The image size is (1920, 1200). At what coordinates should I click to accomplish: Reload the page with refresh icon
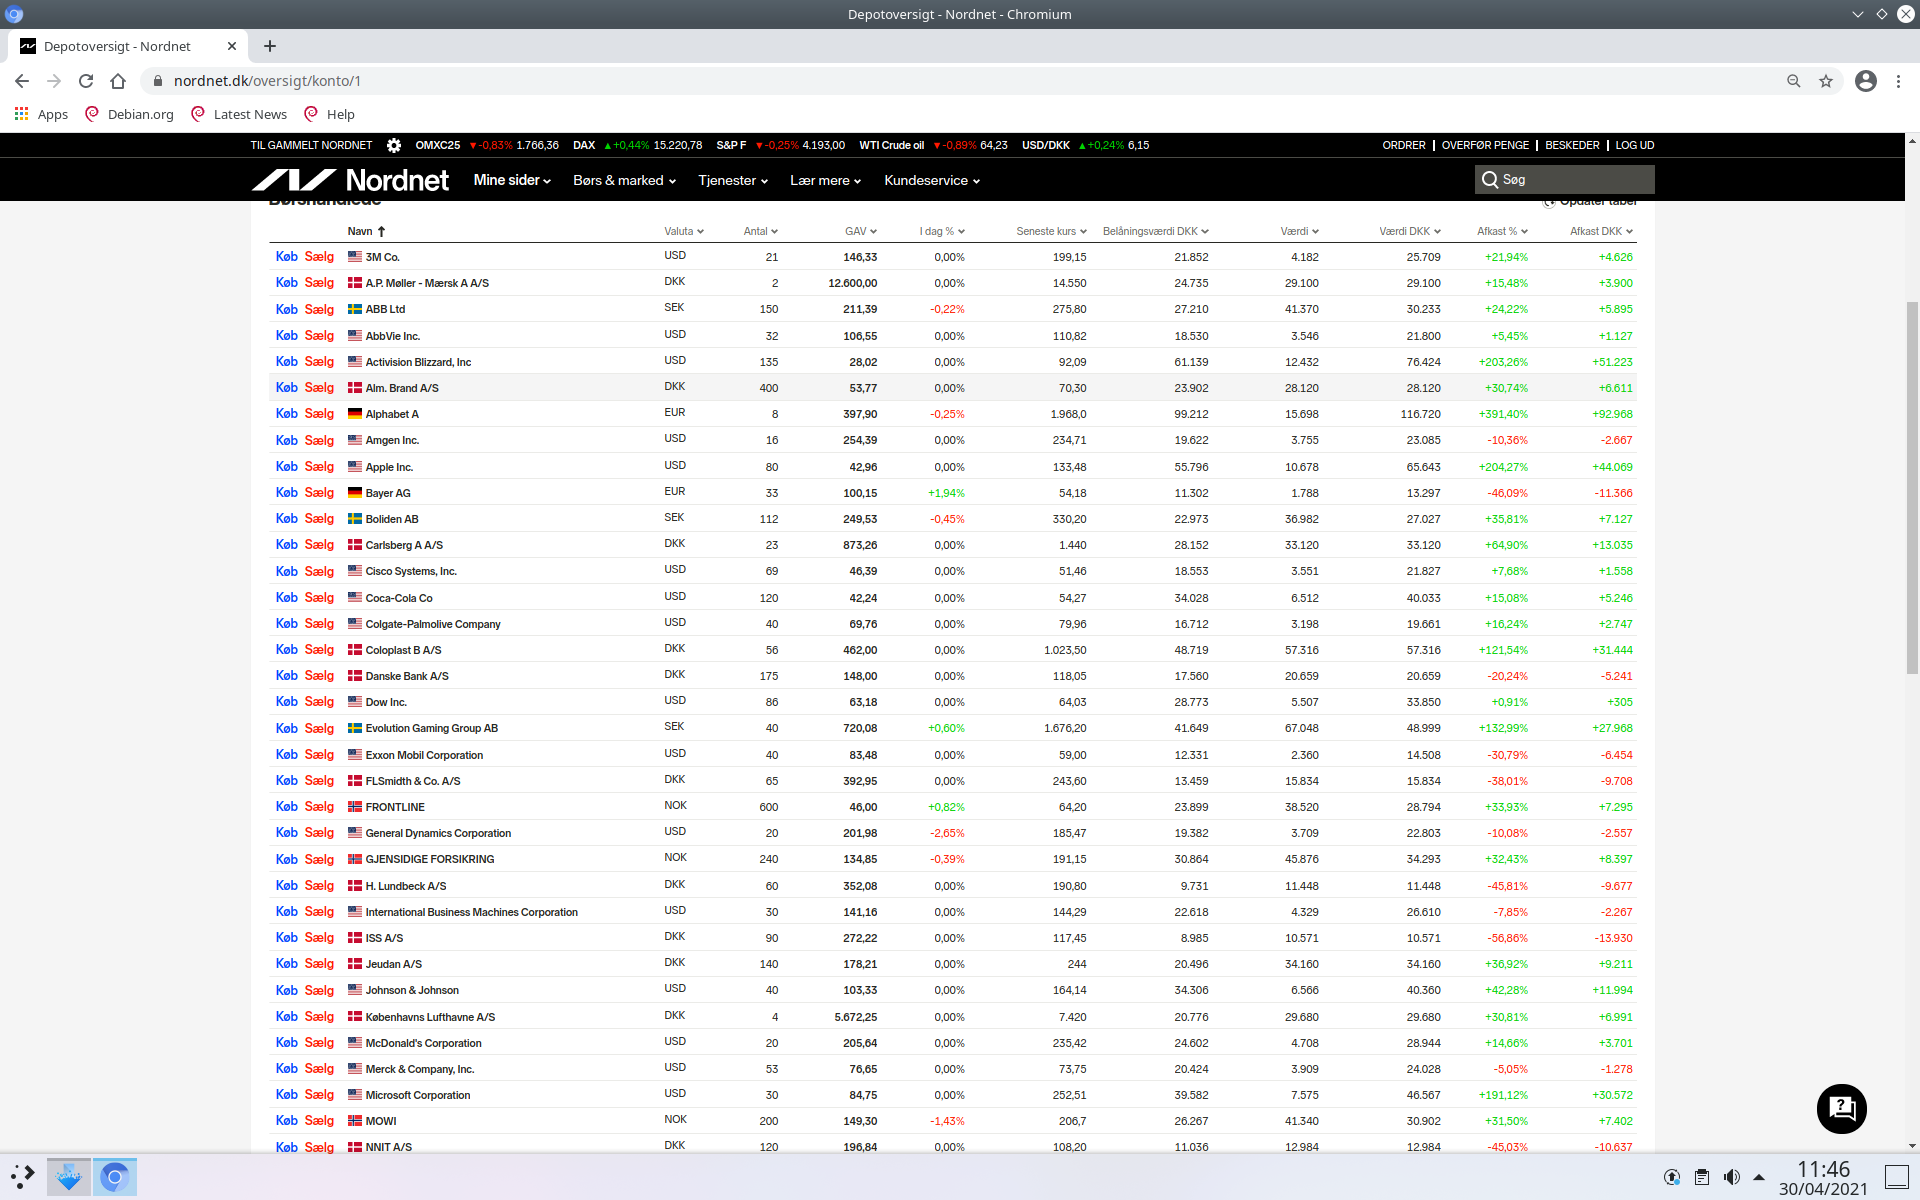(x=86, y=81)
